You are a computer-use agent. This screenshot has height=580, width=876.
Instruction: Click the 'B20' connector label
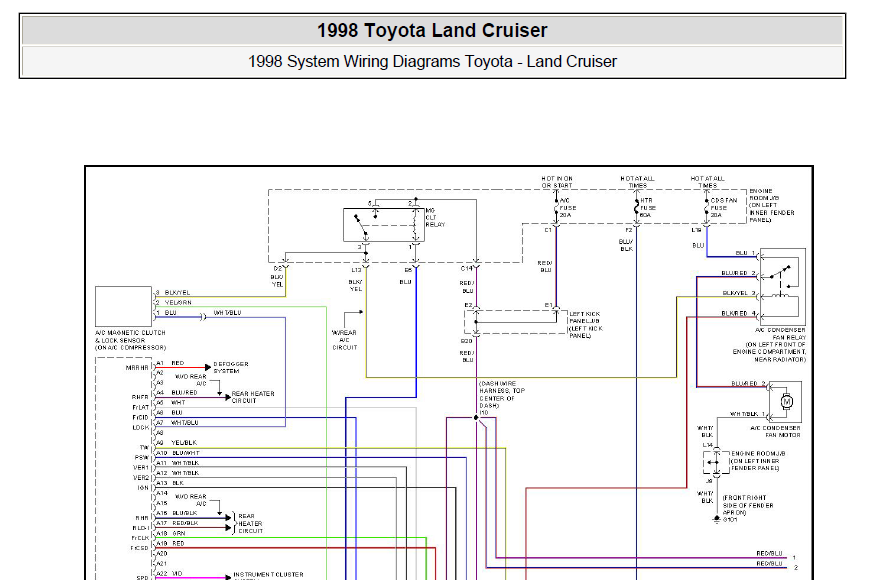pyautogui.click(x=466, y=341)
